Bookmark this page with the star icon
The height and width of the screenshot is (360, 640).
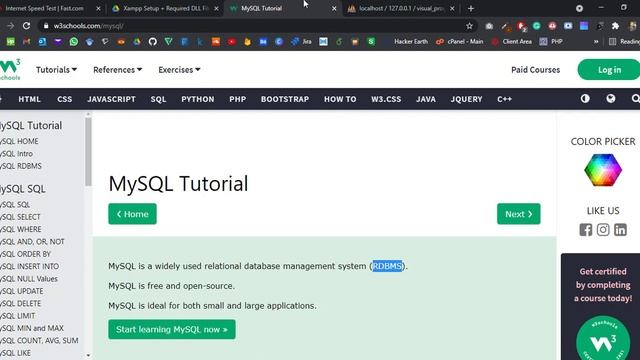pyautogui.click(x=469, y=26)
